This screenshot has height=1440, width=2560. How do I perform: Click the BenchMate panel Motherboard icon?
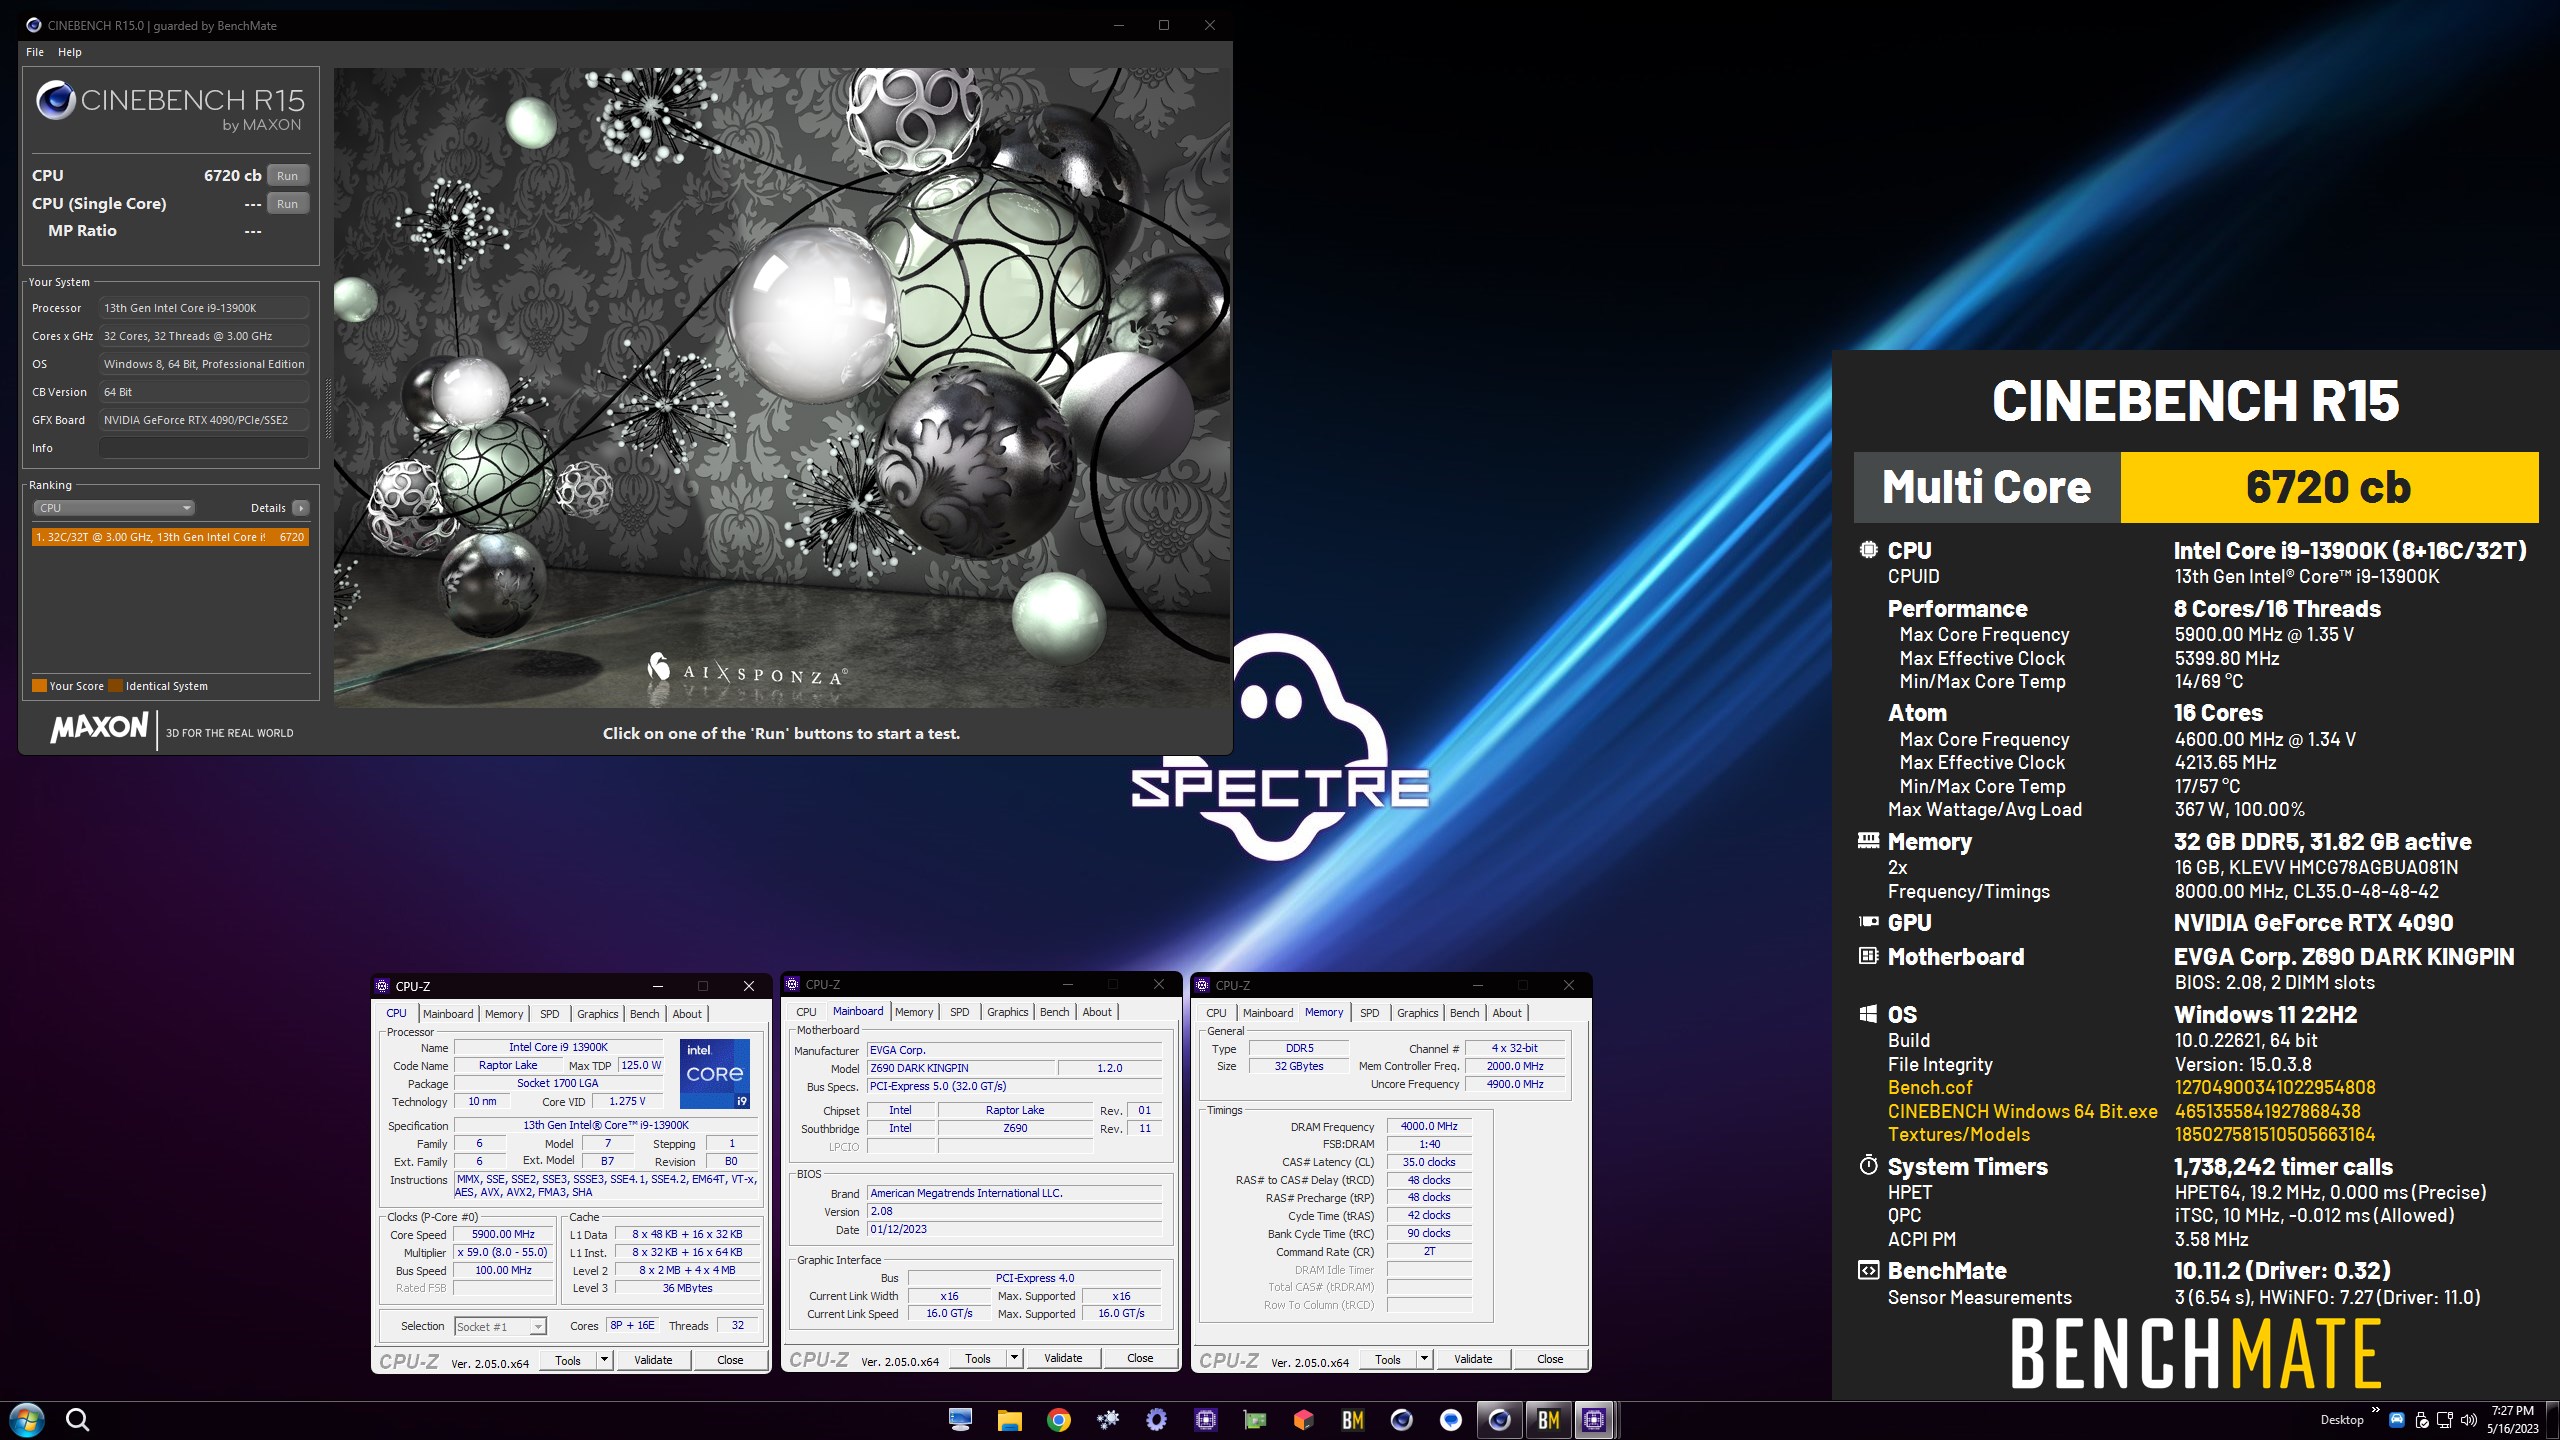pos(1868,955)
